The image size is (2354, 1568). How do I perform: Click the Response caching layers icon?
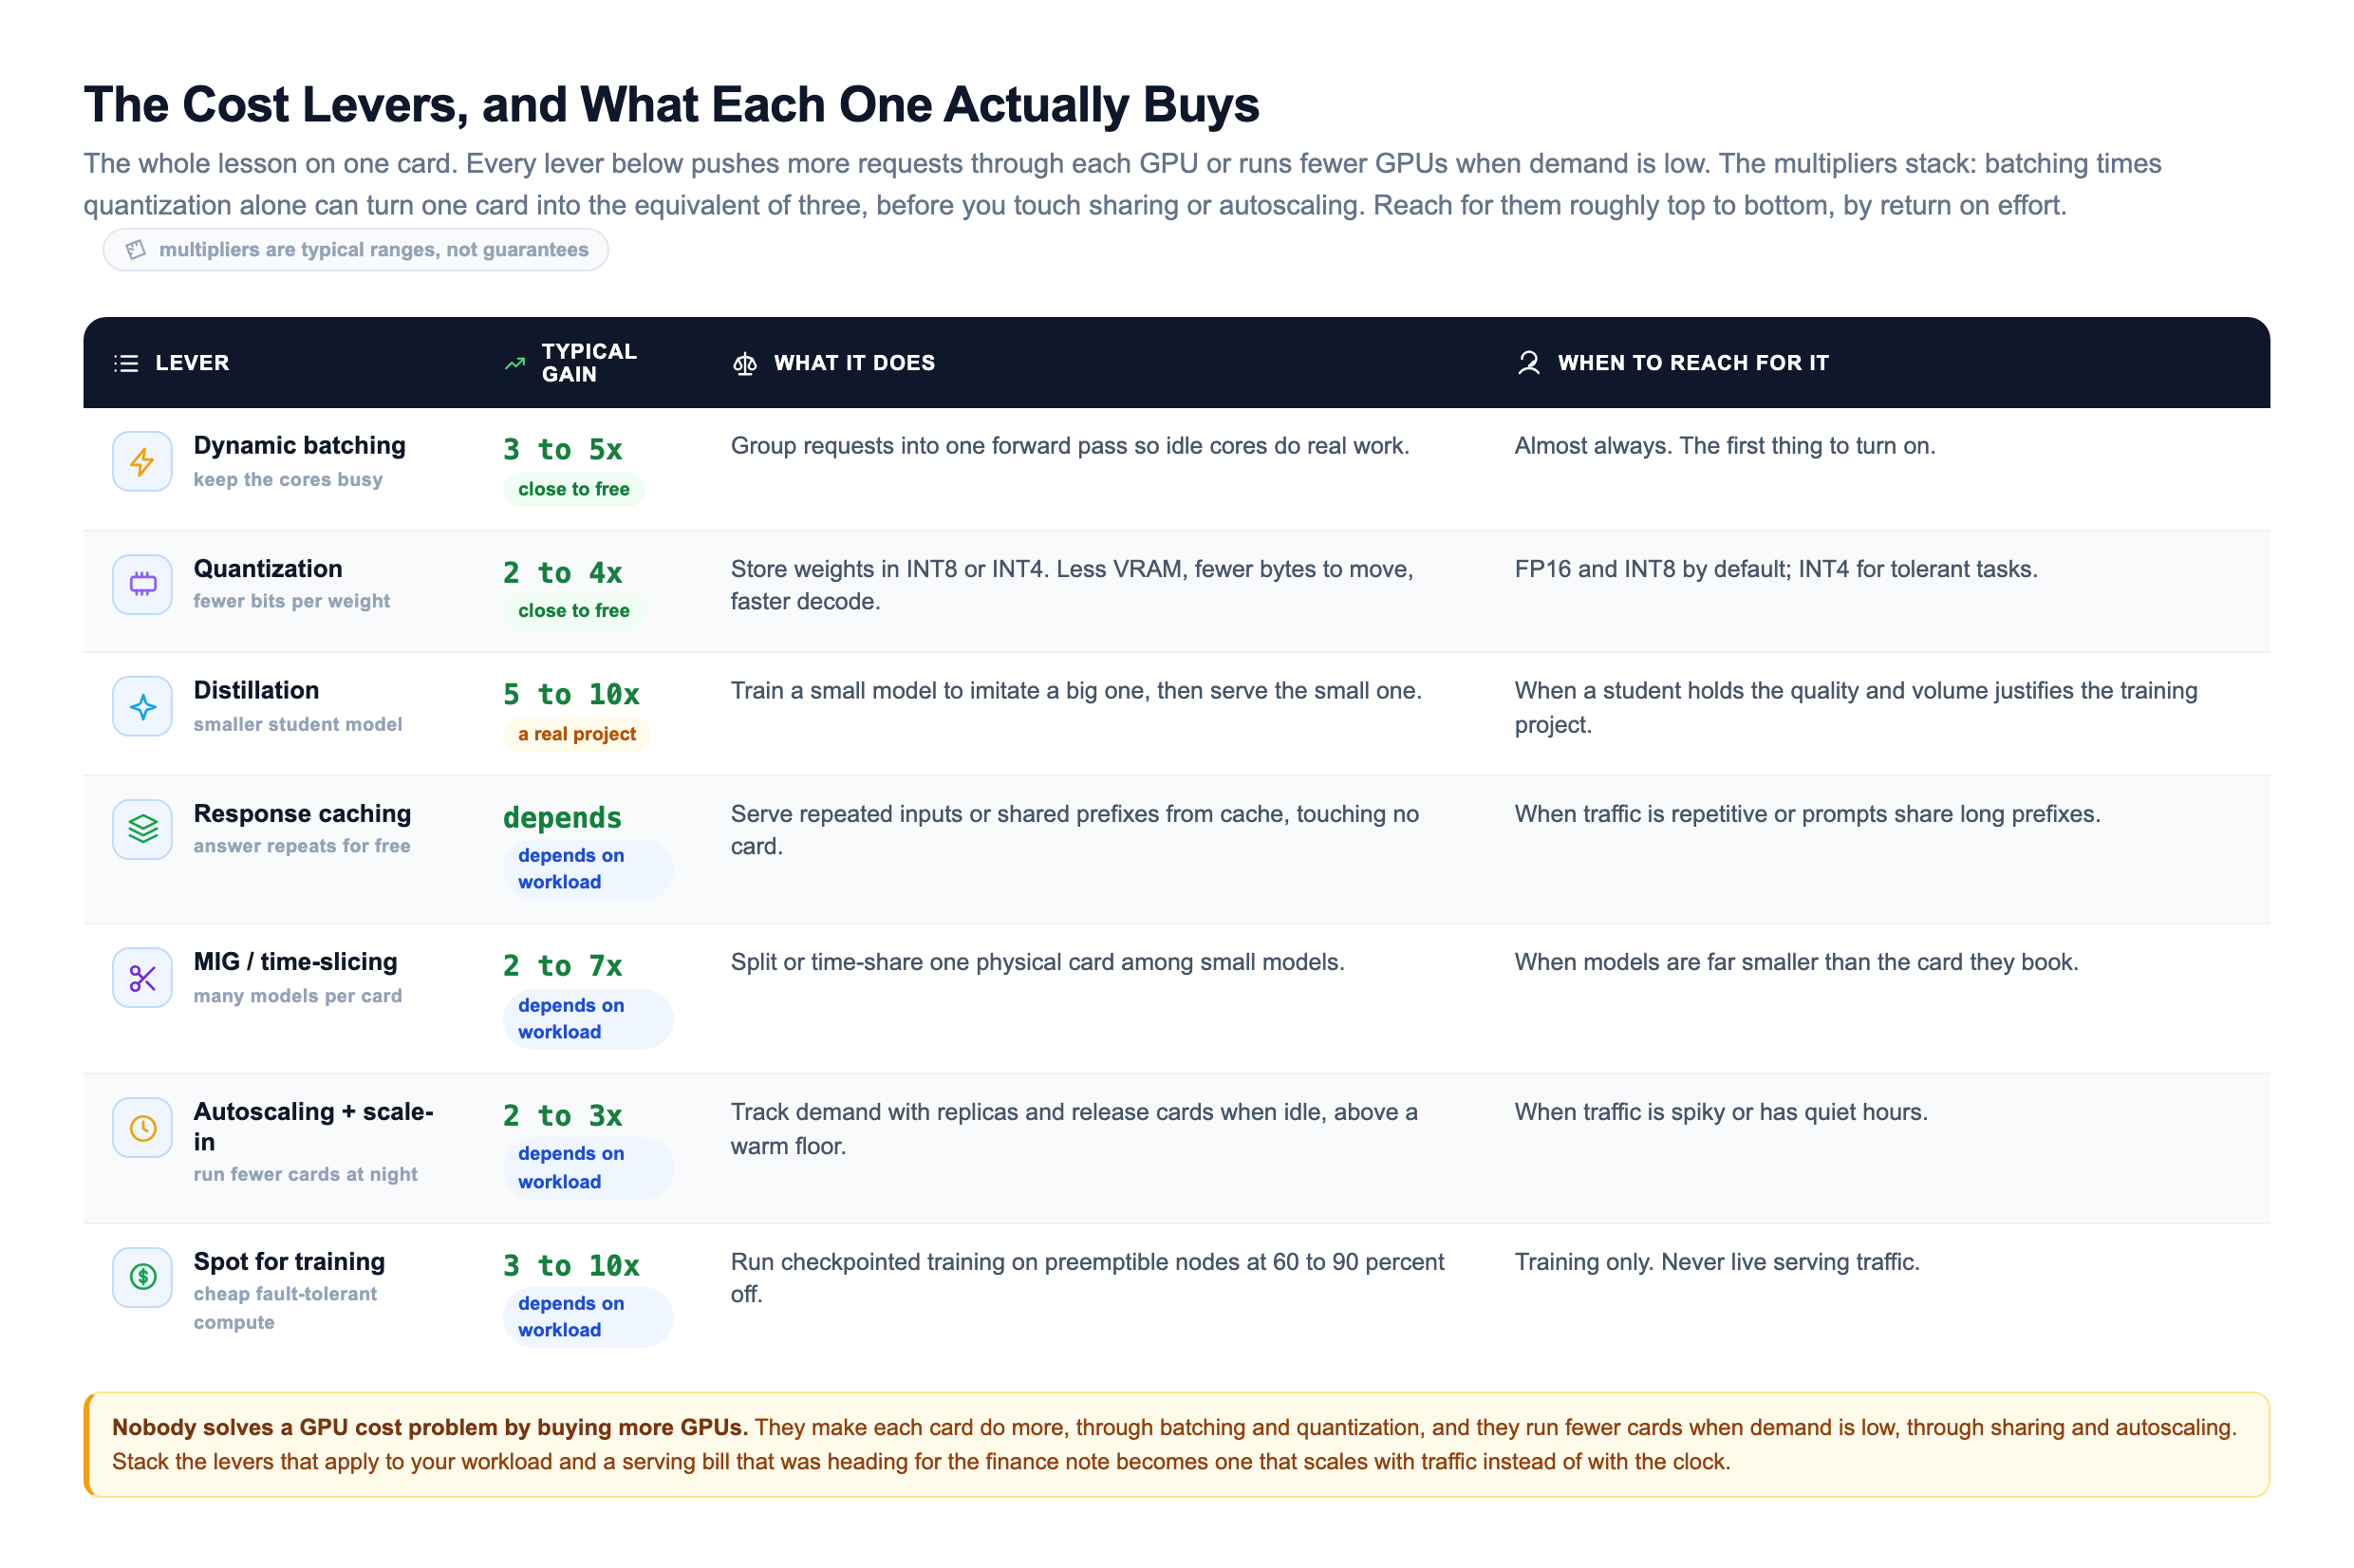(x=142, y=829)
